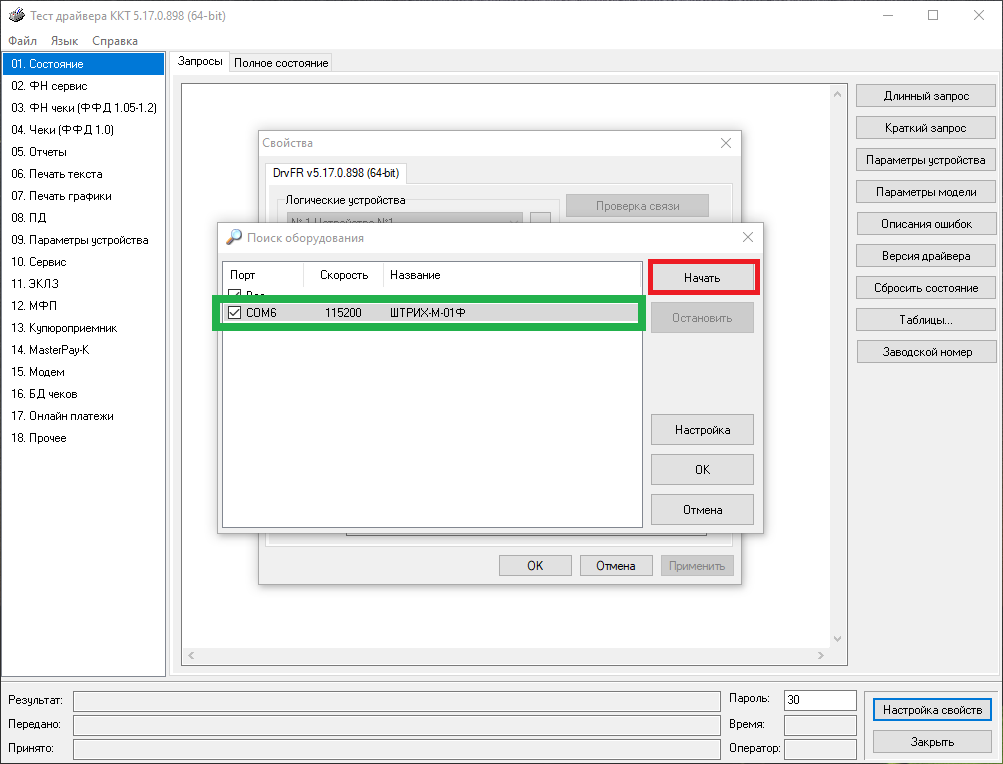Switch to the Полное состояние tab

[x=281, y=63]
